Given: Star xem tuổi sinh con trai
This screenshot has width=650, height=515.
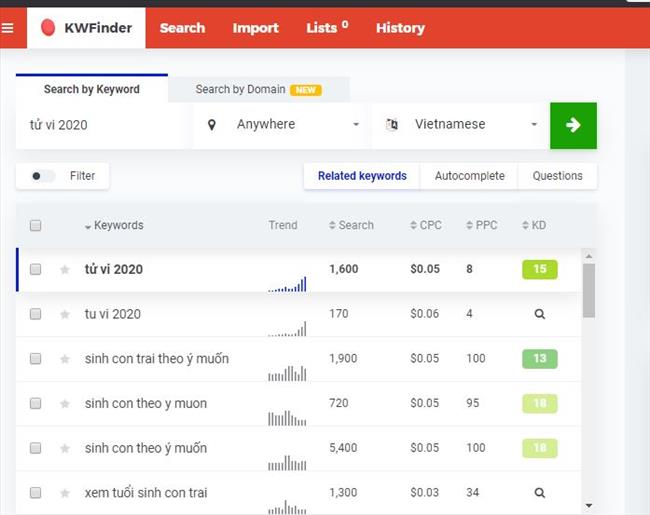Looking at the screenshot, I should coord(65,493).
